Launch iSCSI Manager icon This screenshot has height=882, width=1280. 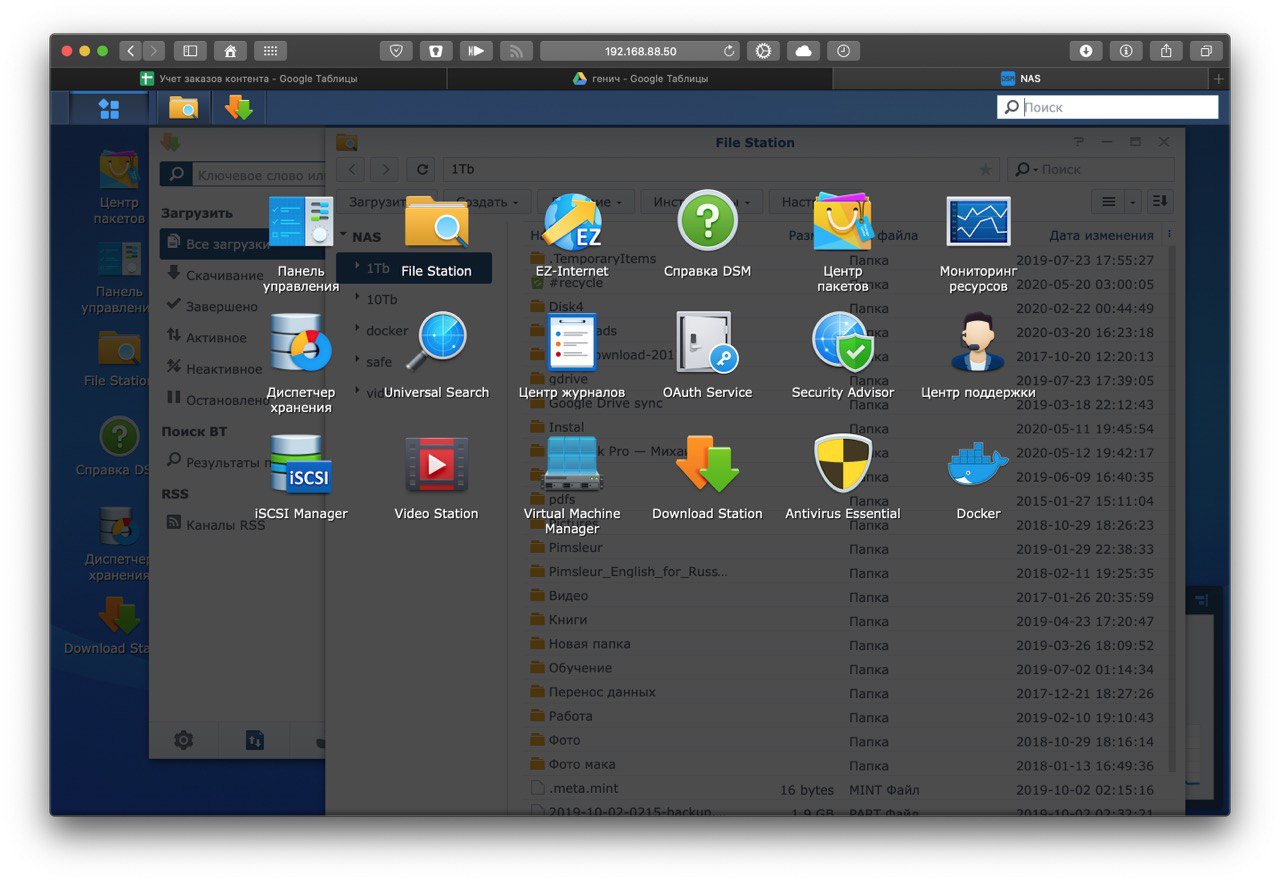coord(301,479)
